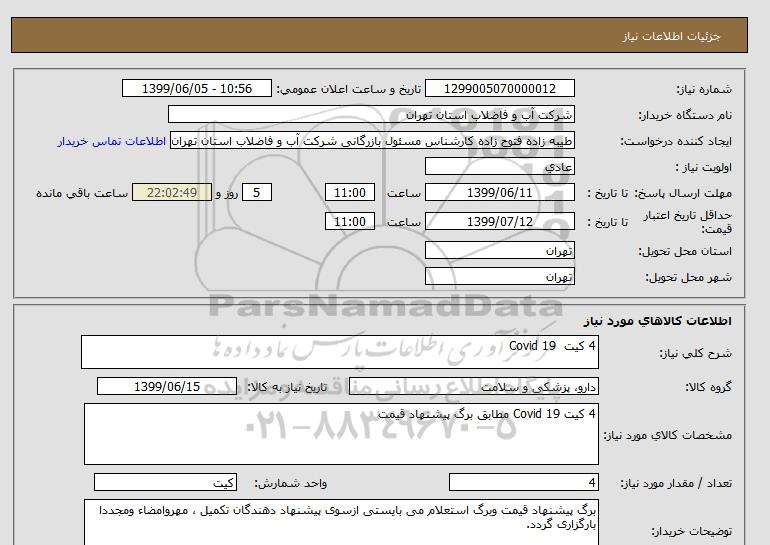The height and width of the screenshot is (545, 770).
Task: Click the need date field 1399/06/15
Action: (167, 386)
